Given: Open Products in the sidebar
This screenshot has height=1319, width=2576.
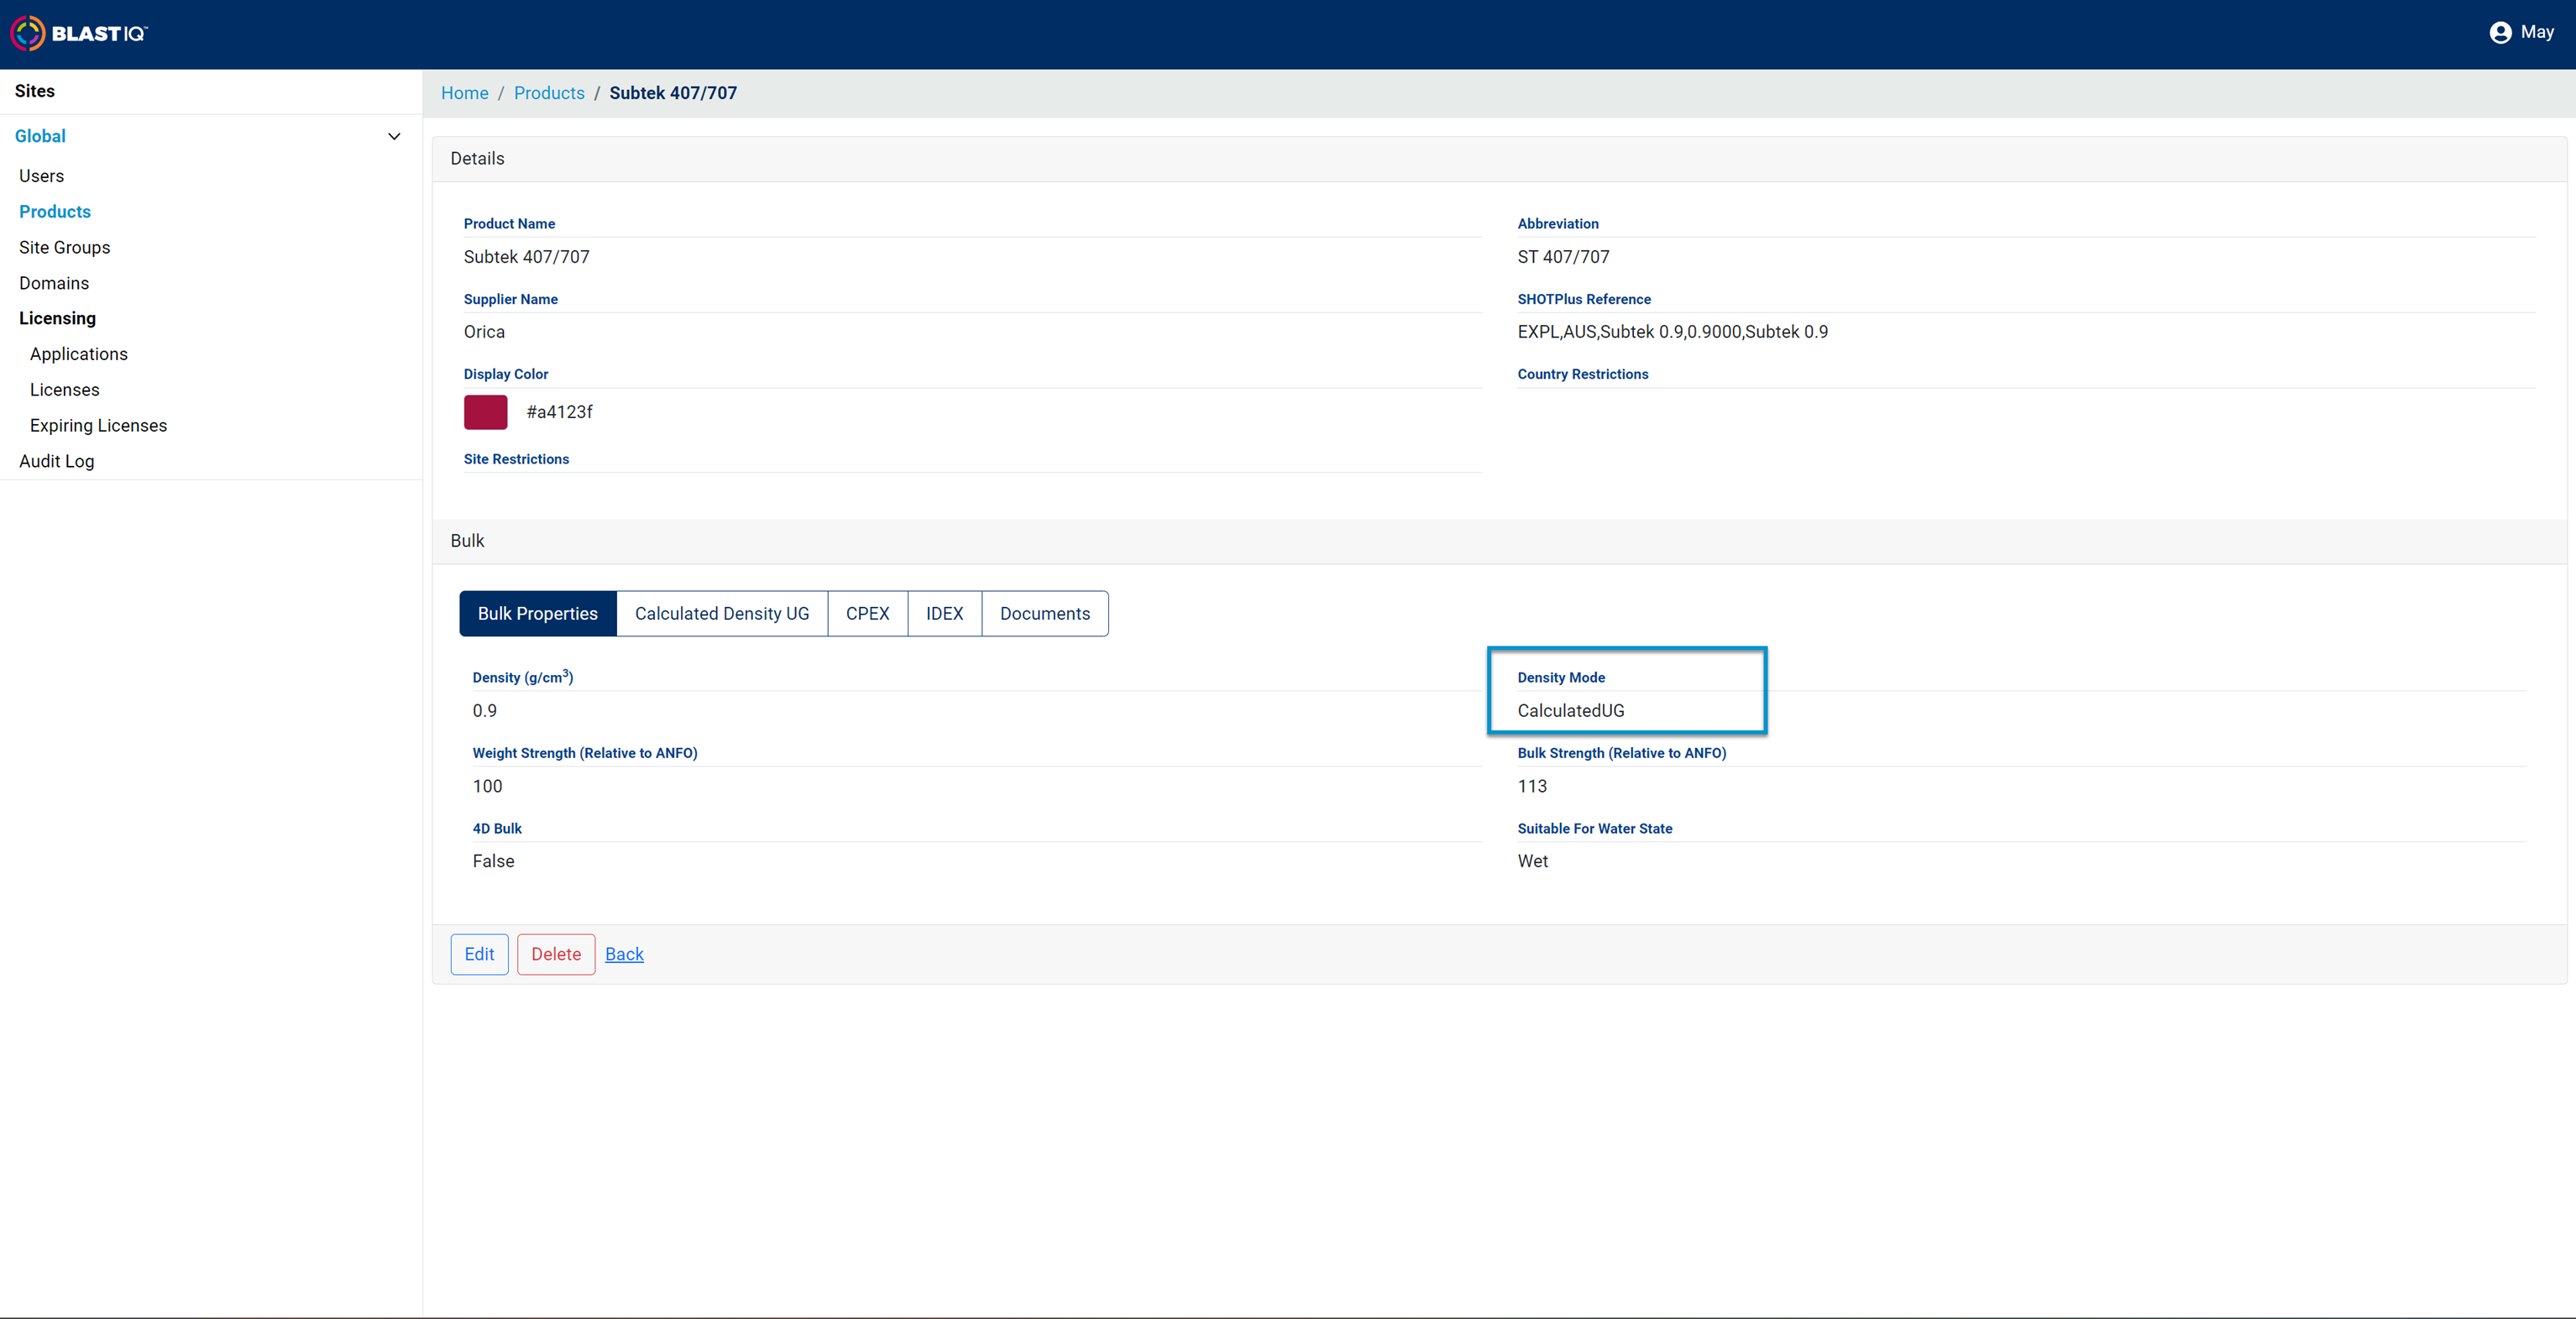Looking at the screenshot, I should click(x=55, y=212).
